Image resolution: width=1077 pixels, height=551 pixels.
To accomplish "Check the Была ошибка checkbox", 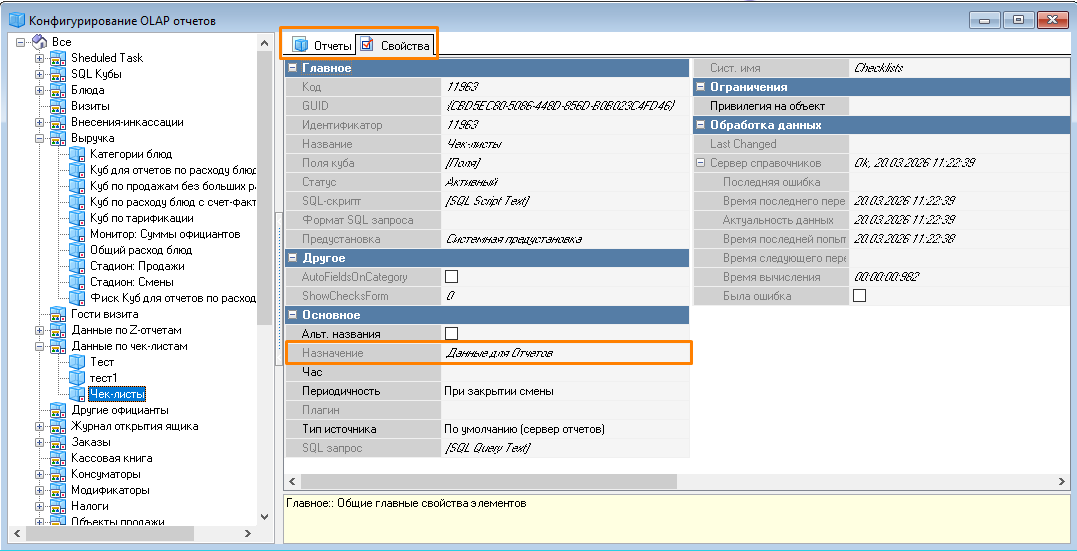I will coord(859,296).
